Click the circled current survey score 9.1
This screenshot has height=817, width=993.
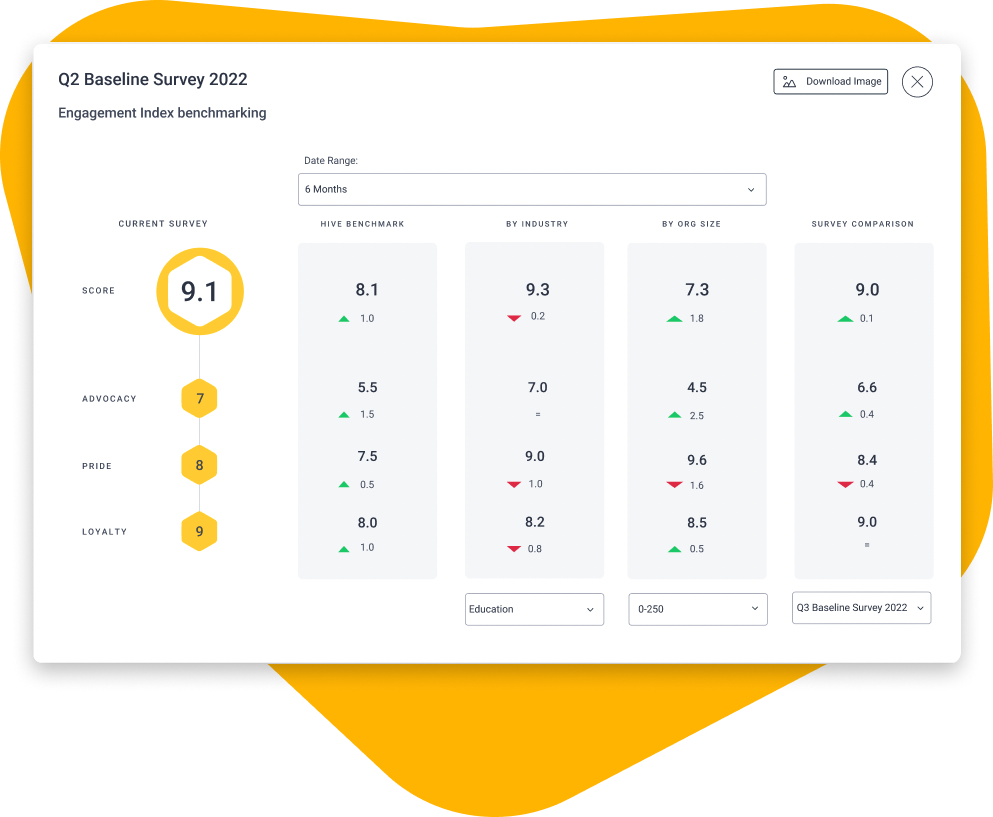click(x=199, y=291)
